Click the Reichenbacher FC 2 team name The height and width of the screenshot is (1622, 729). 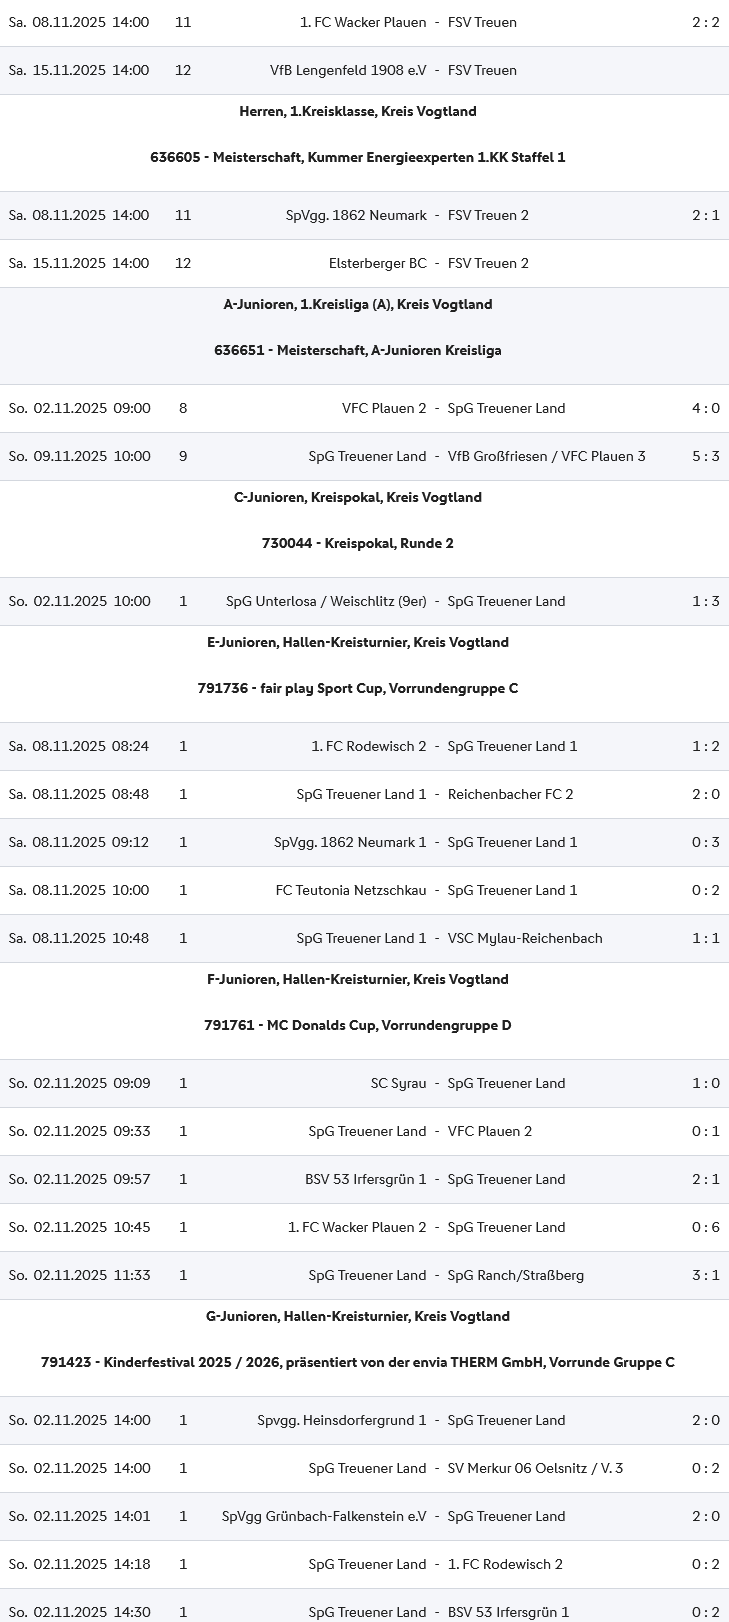(x=510, y=794)
